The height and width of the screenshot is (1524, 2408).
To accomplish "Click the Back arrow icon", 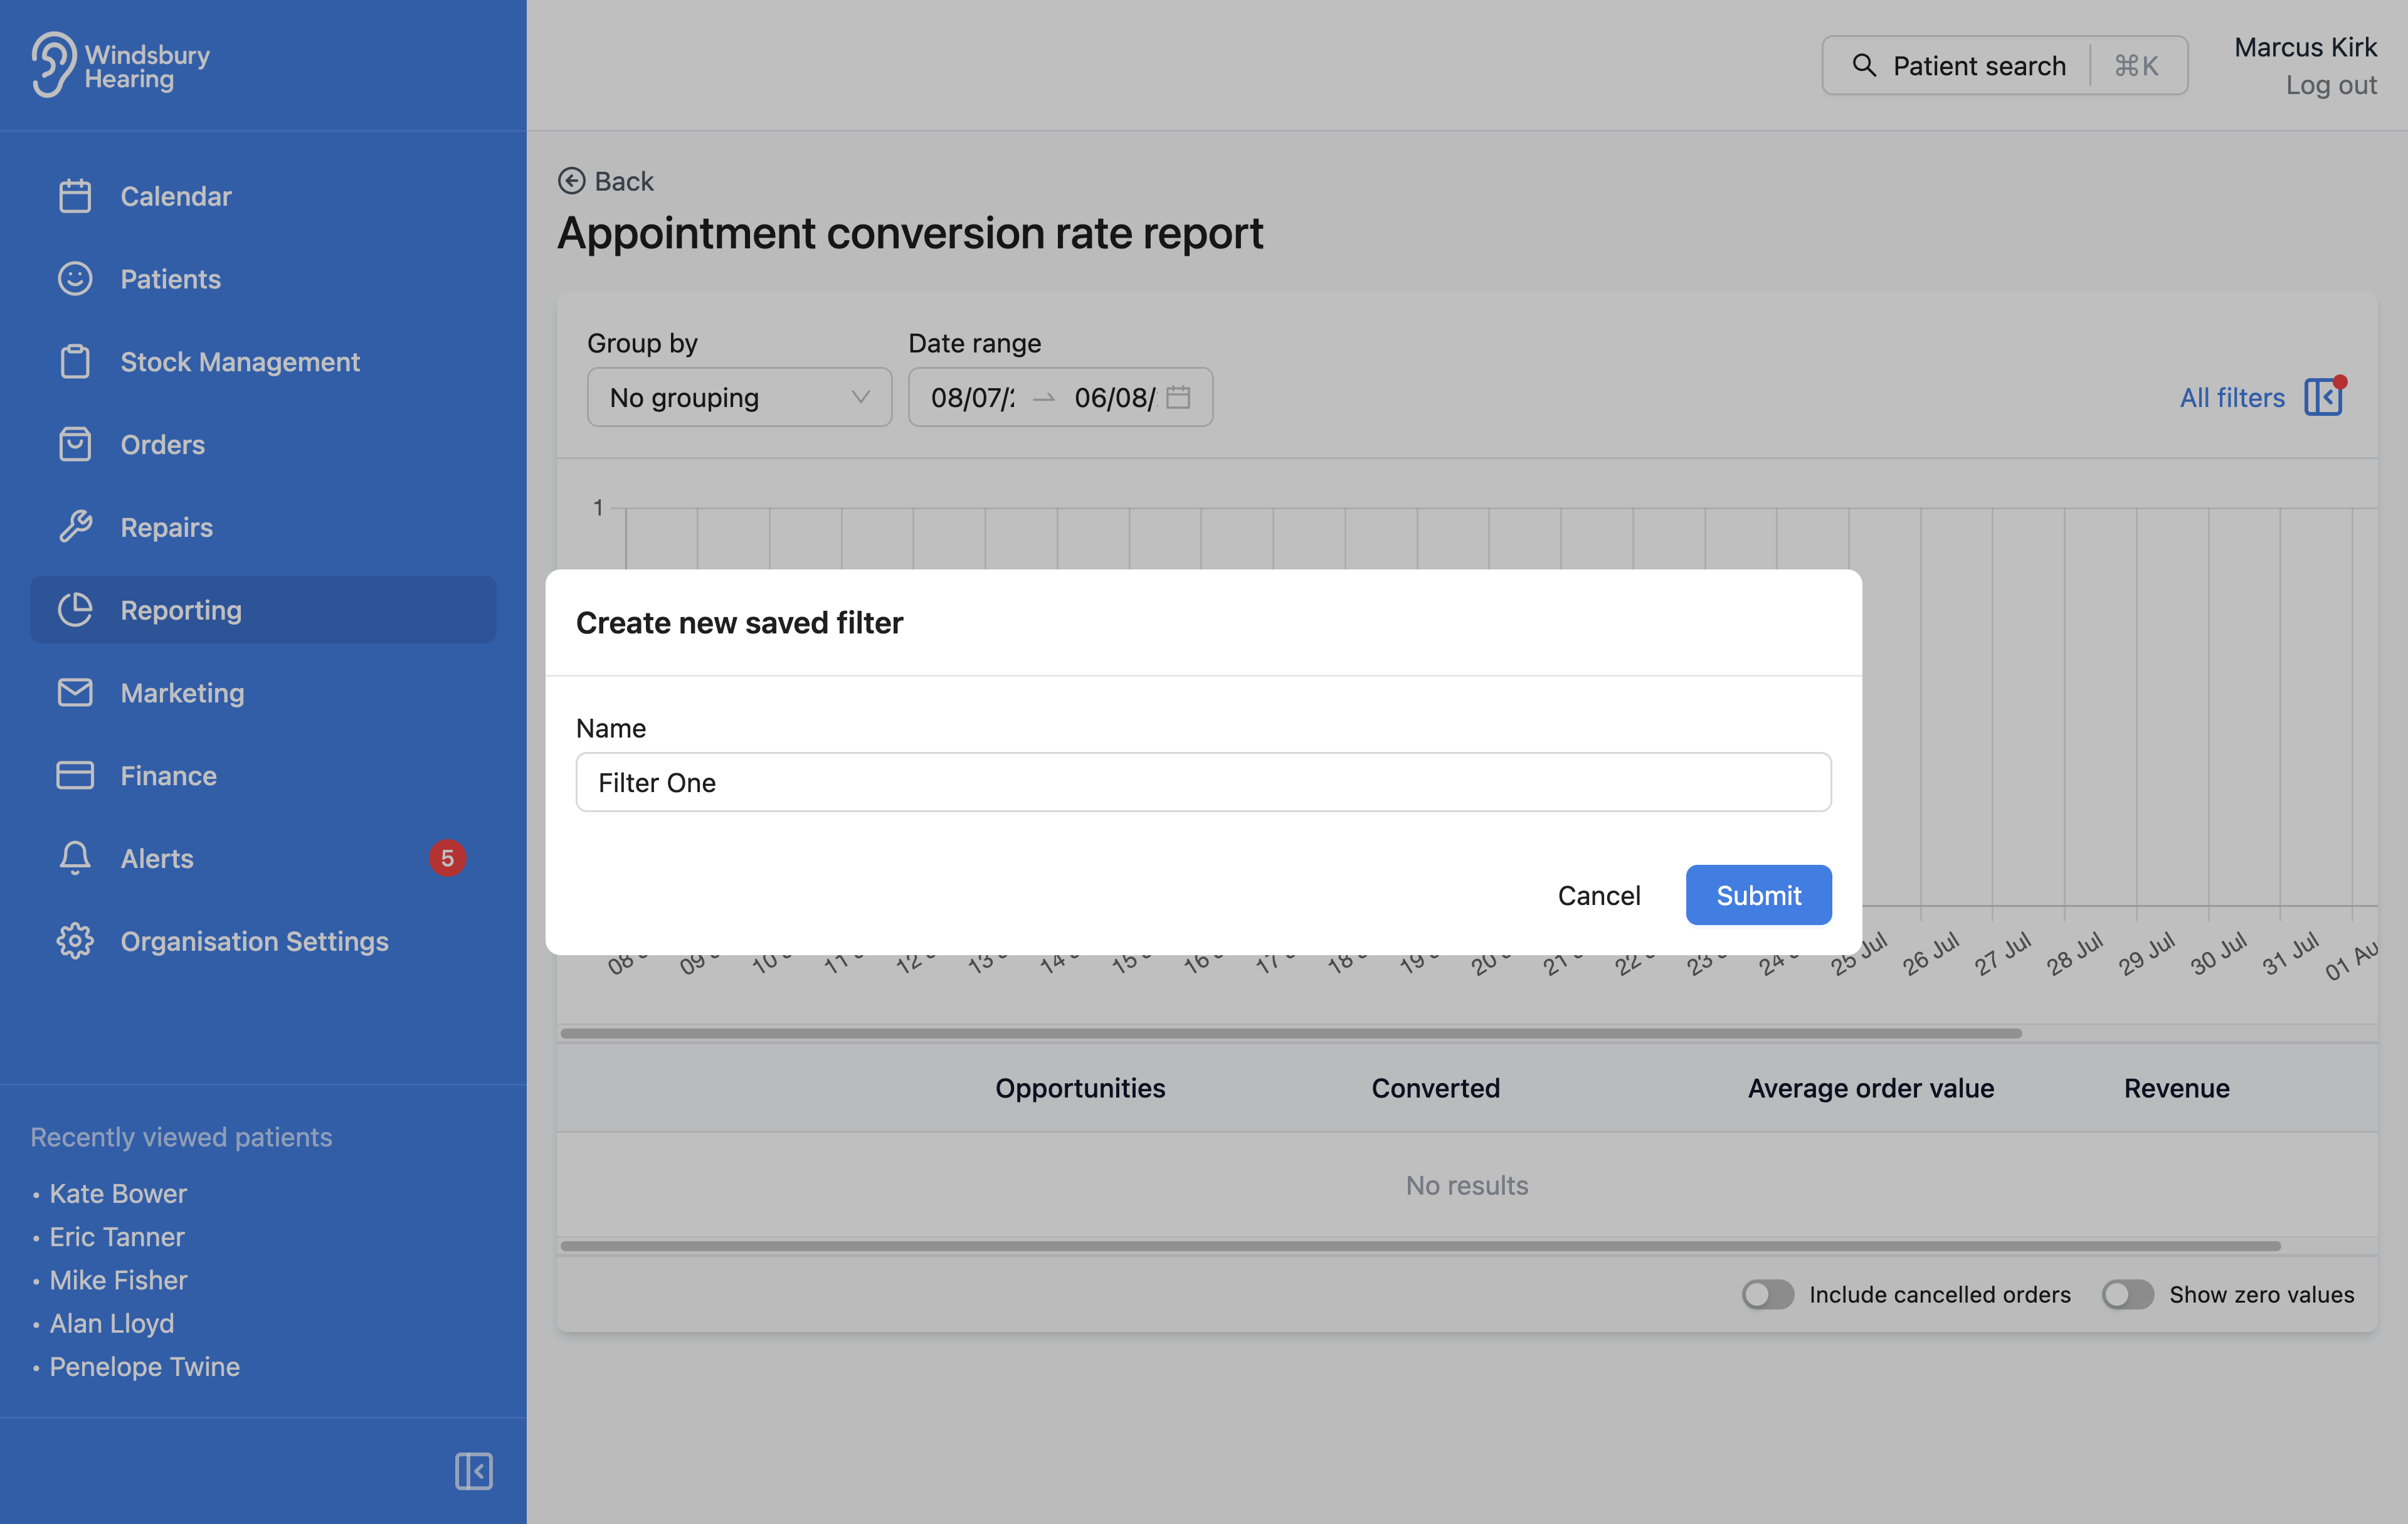I will coord(571,181).
